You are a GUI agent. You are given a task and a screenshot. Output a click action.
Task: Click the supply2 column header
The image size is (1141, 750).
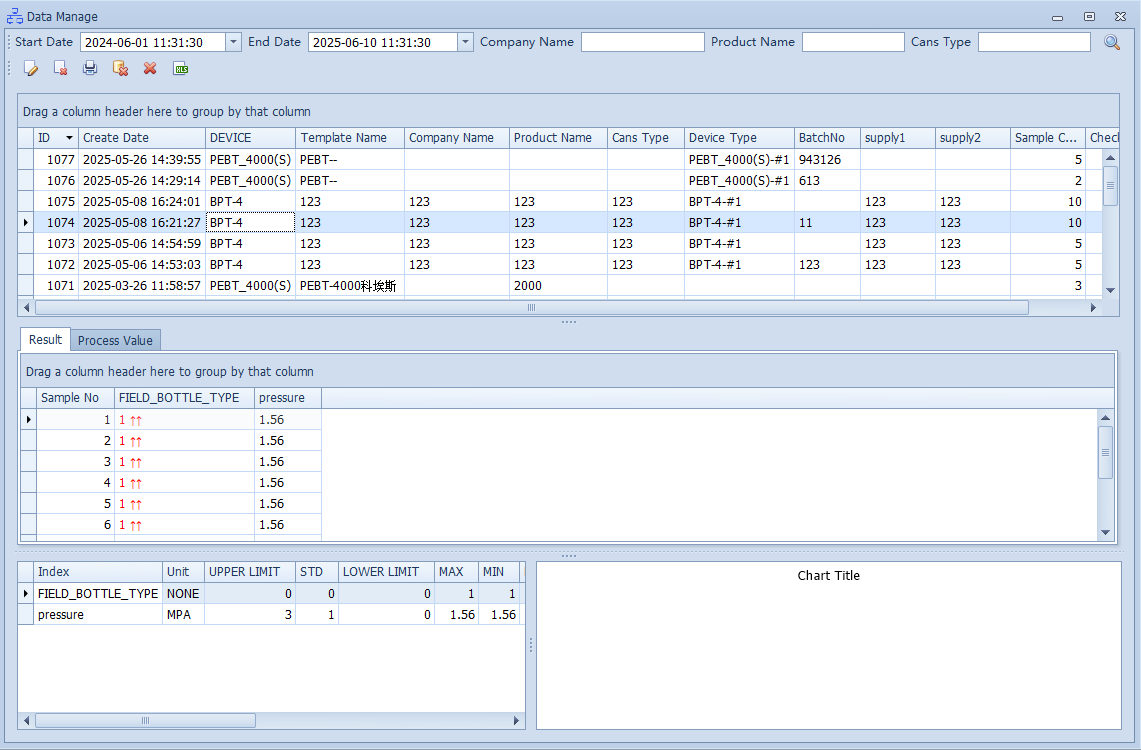pos(973,137)
